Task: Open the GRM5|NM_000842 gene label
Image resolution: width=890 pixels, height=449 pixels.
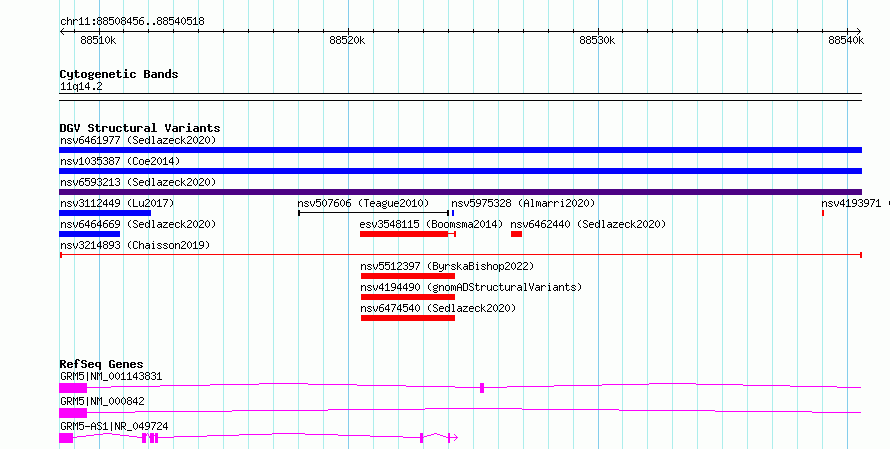Action: pyautogui.click(x=102, y=401)
